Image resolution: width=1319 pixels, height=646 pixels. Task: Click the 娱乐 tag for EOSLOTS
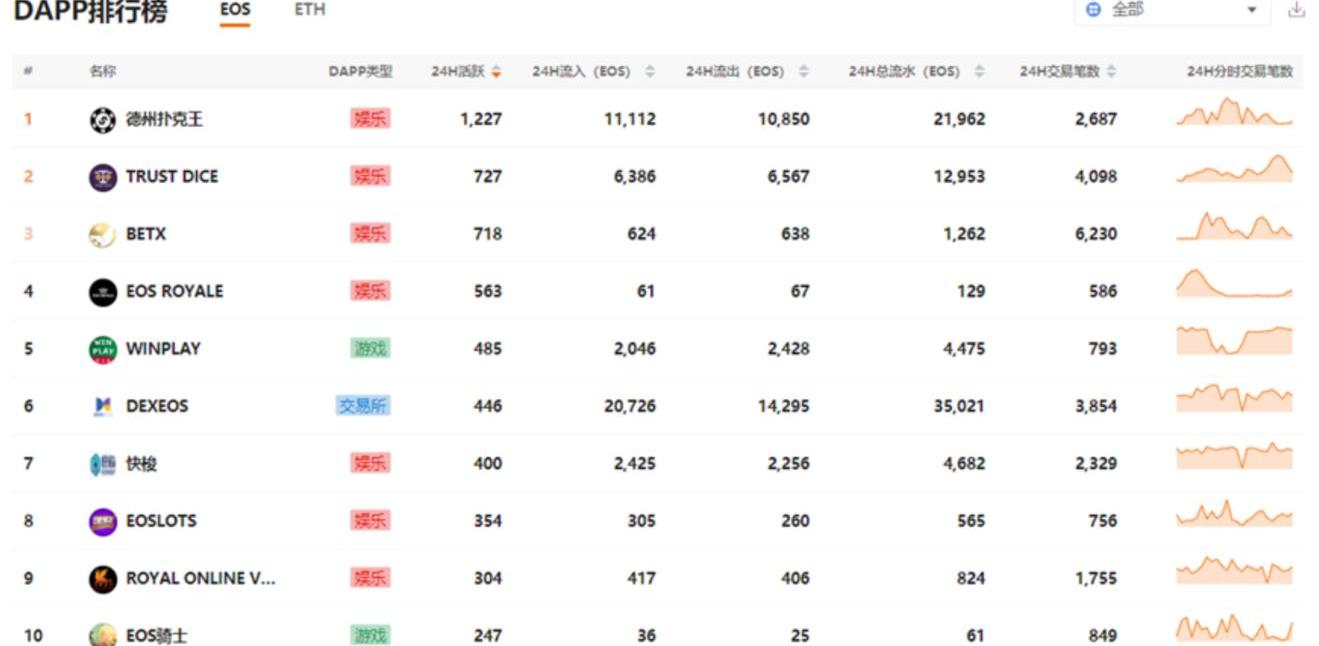pyautogui.click(x=370, y=521)
